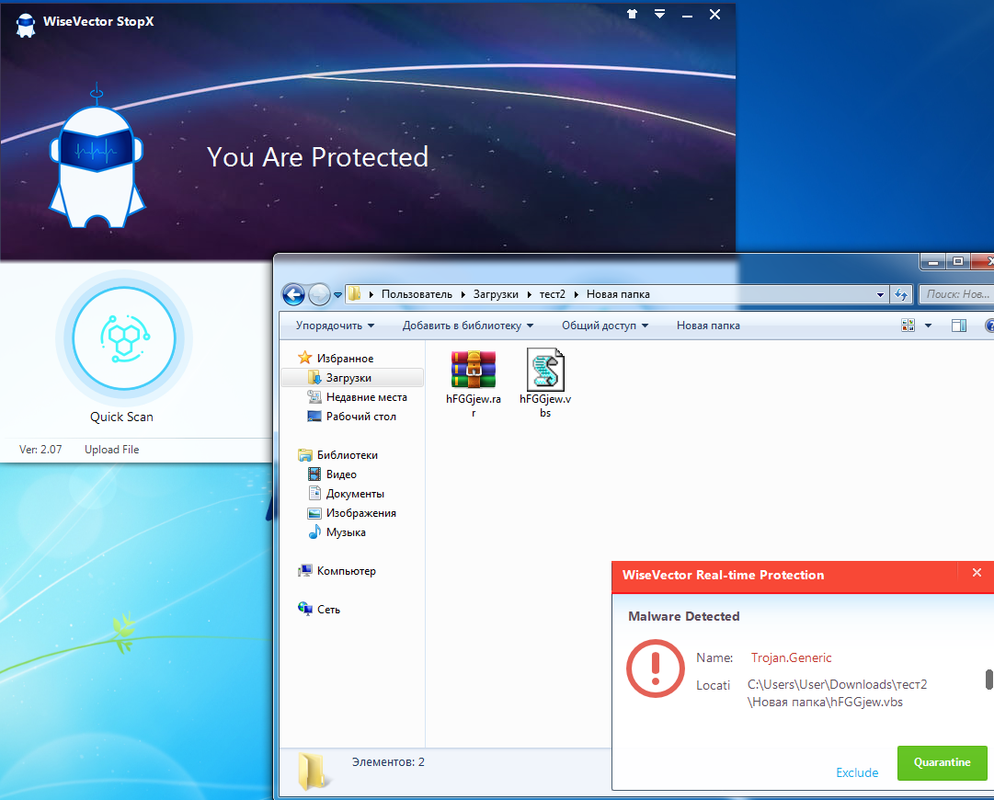Click the Ver: 2.07 version text
Viewport: 994px width, 800px height.
(x=41, y=449)
